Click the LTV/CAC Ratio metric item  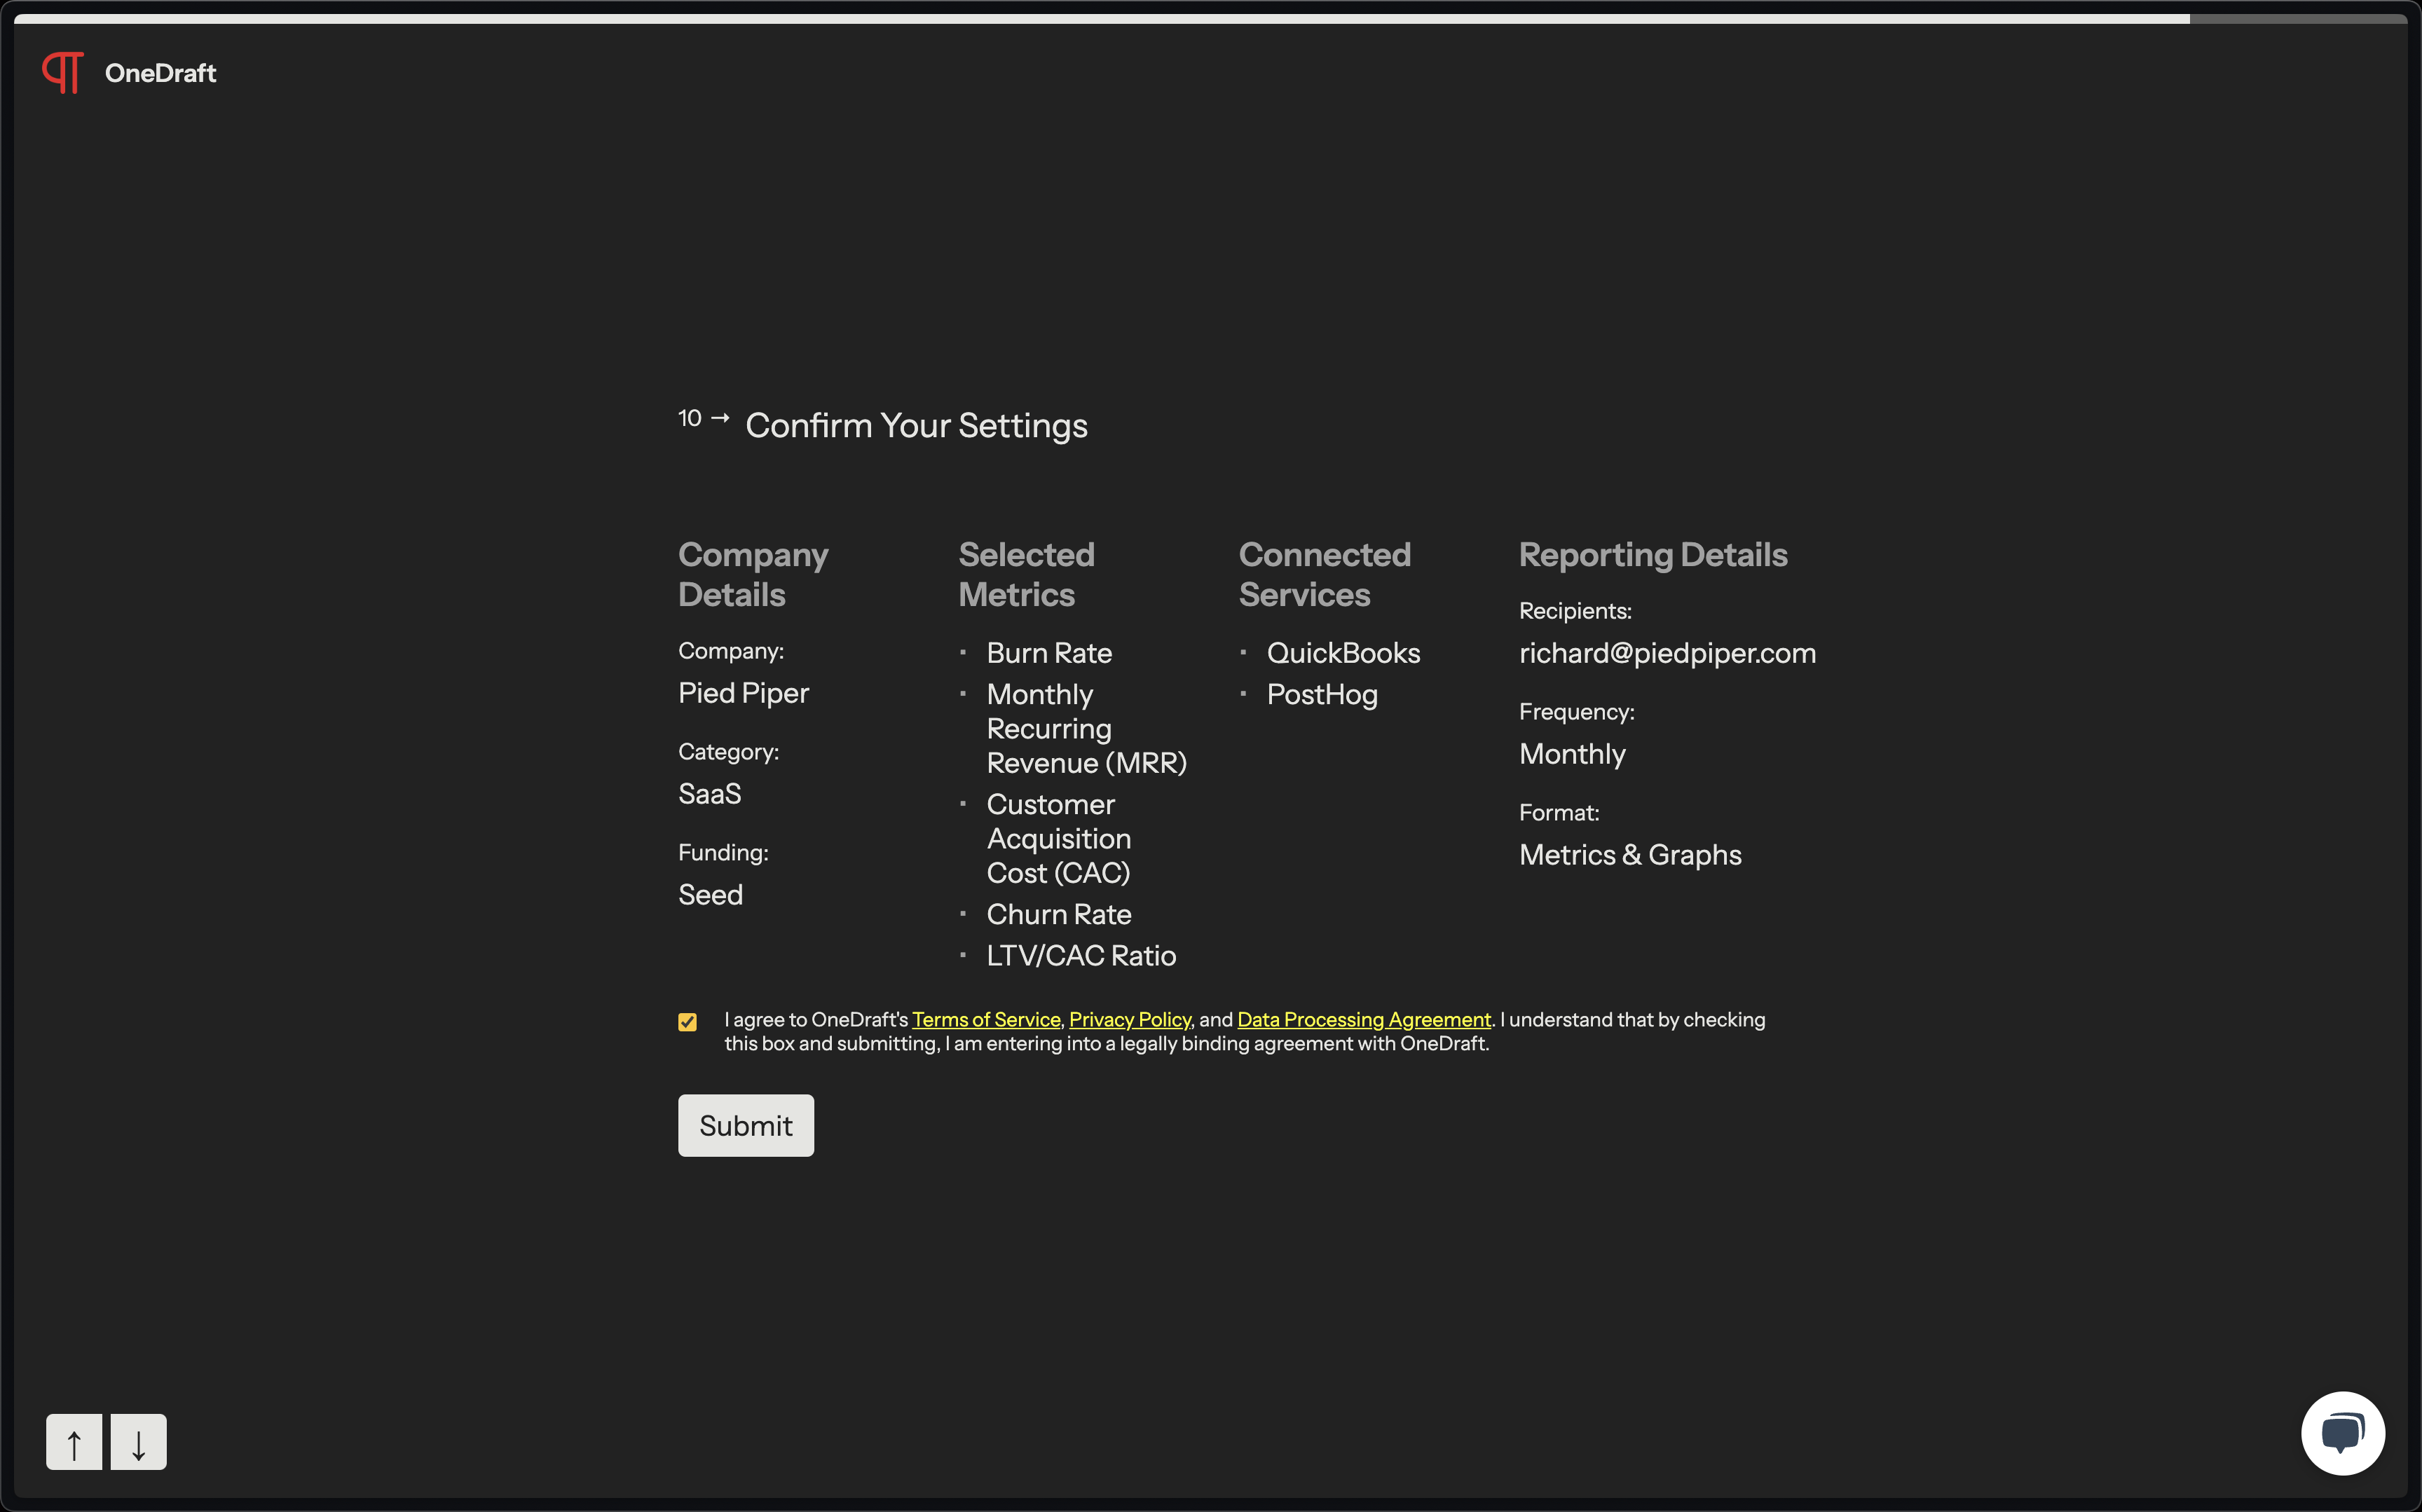[1080, 955]
